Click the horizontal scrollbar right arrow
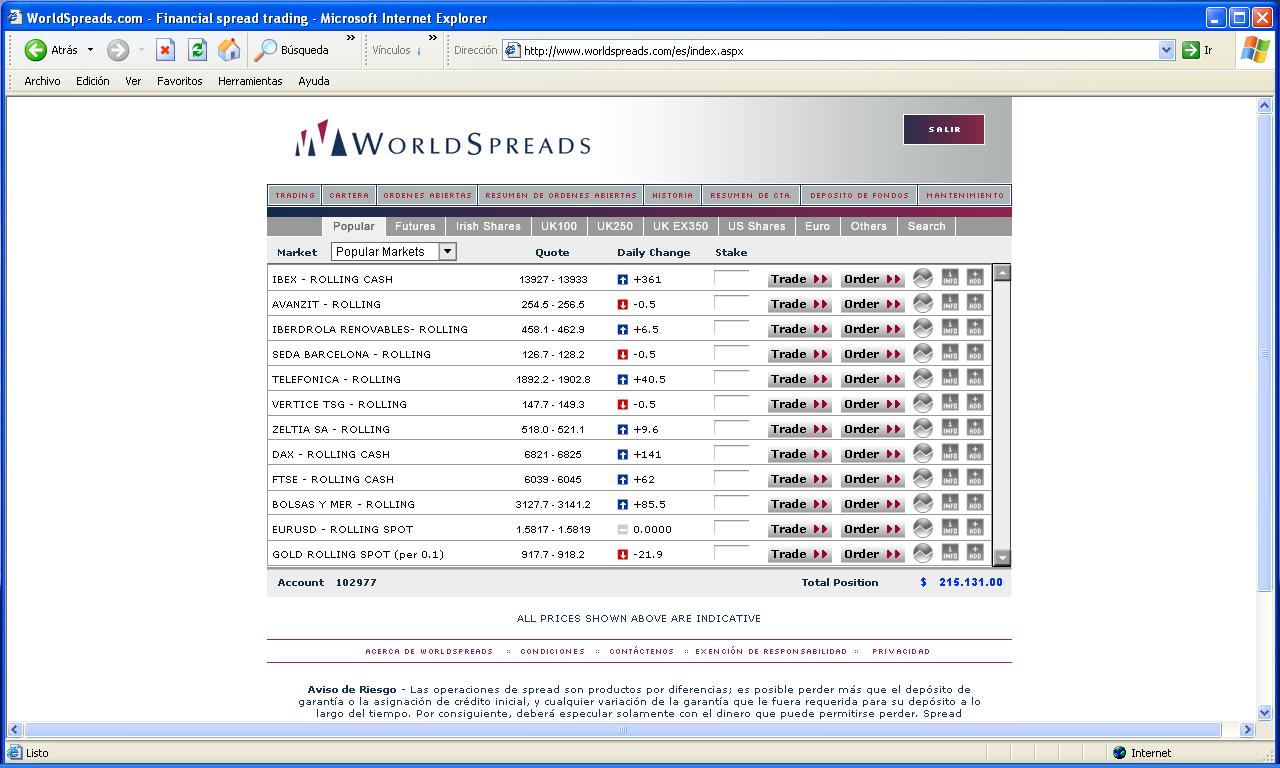 [1247, 730]
